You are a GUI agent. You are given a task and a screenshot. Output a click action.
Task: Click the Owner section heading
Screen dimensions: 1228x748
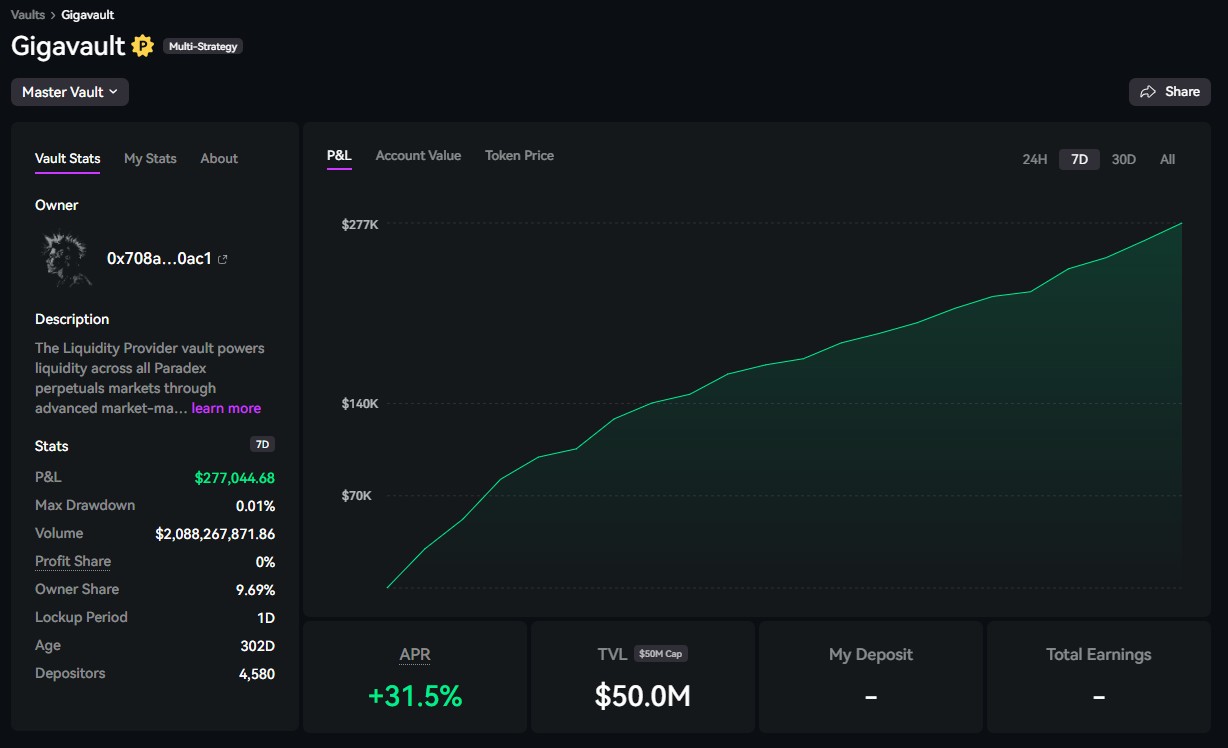coord(57,205)
